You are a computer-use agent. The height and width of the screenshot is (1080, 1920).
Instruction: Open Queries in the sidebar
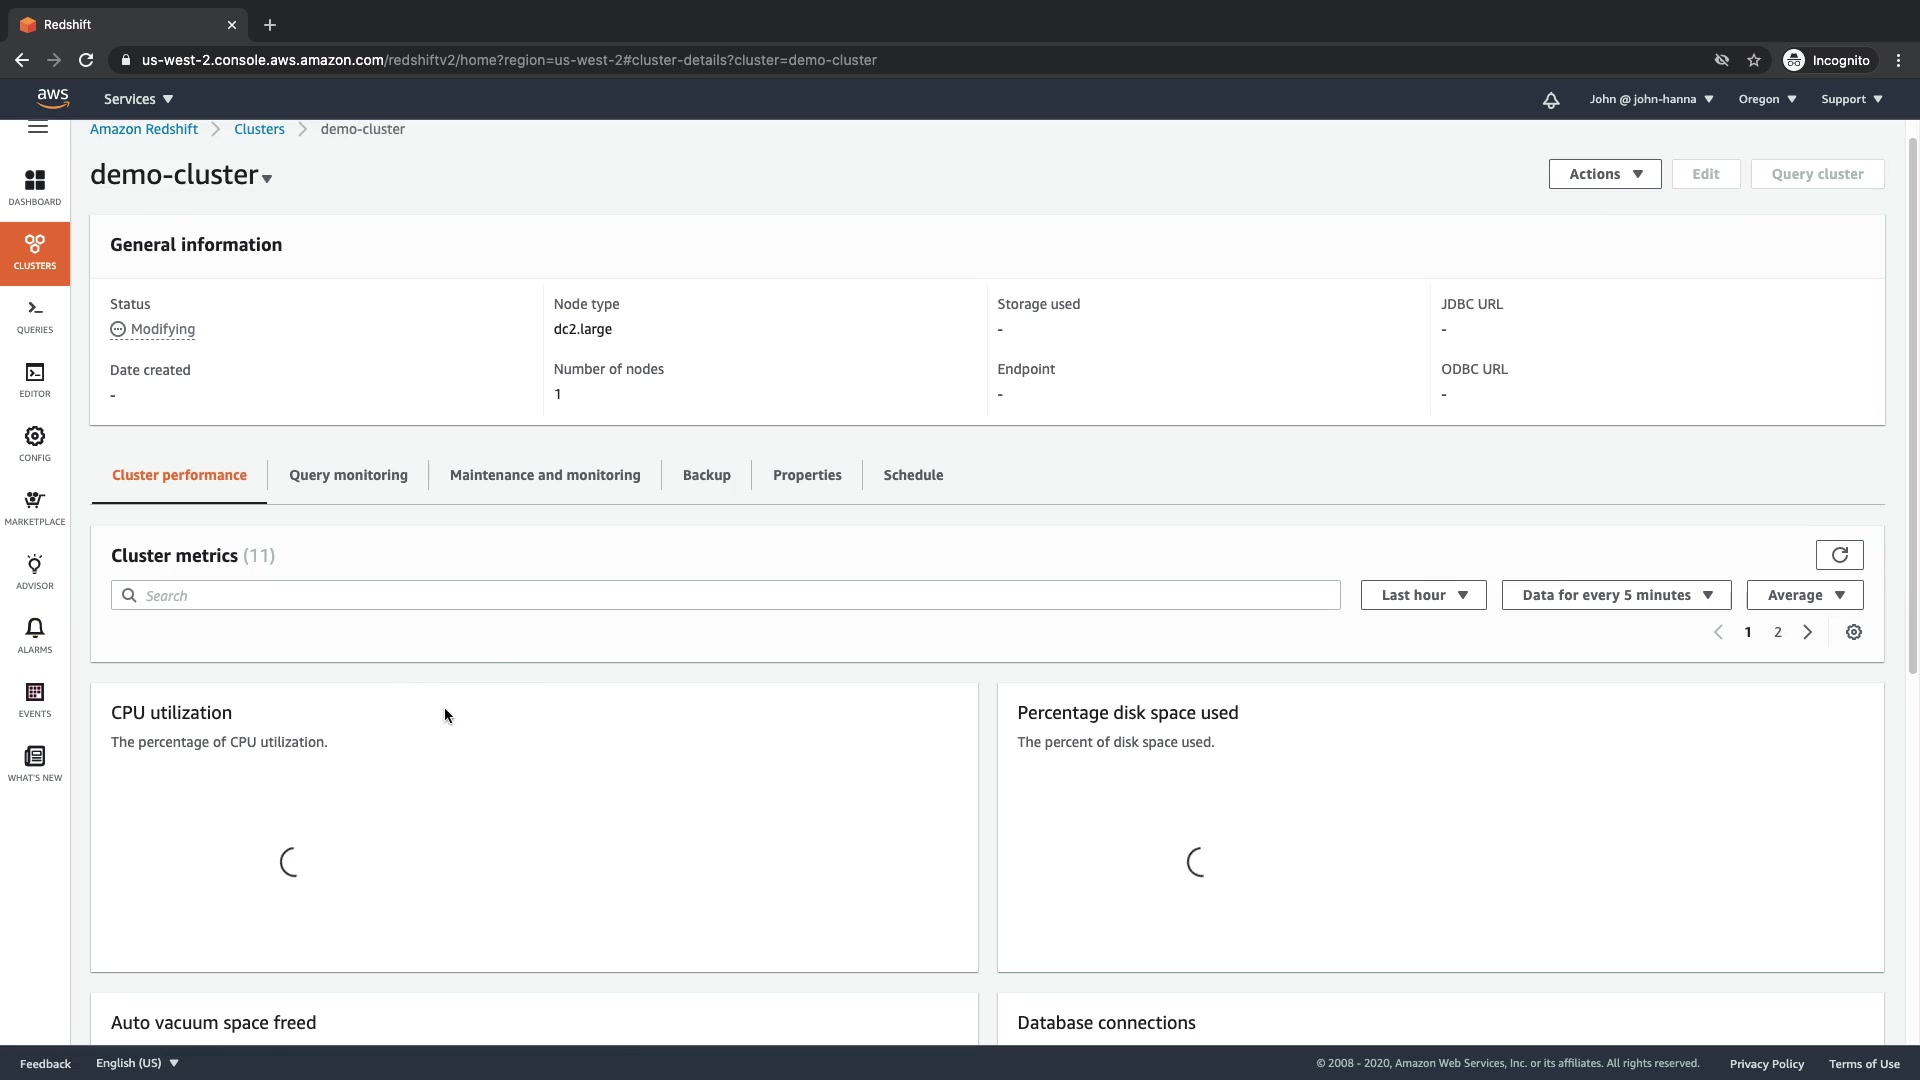(35, 315)
